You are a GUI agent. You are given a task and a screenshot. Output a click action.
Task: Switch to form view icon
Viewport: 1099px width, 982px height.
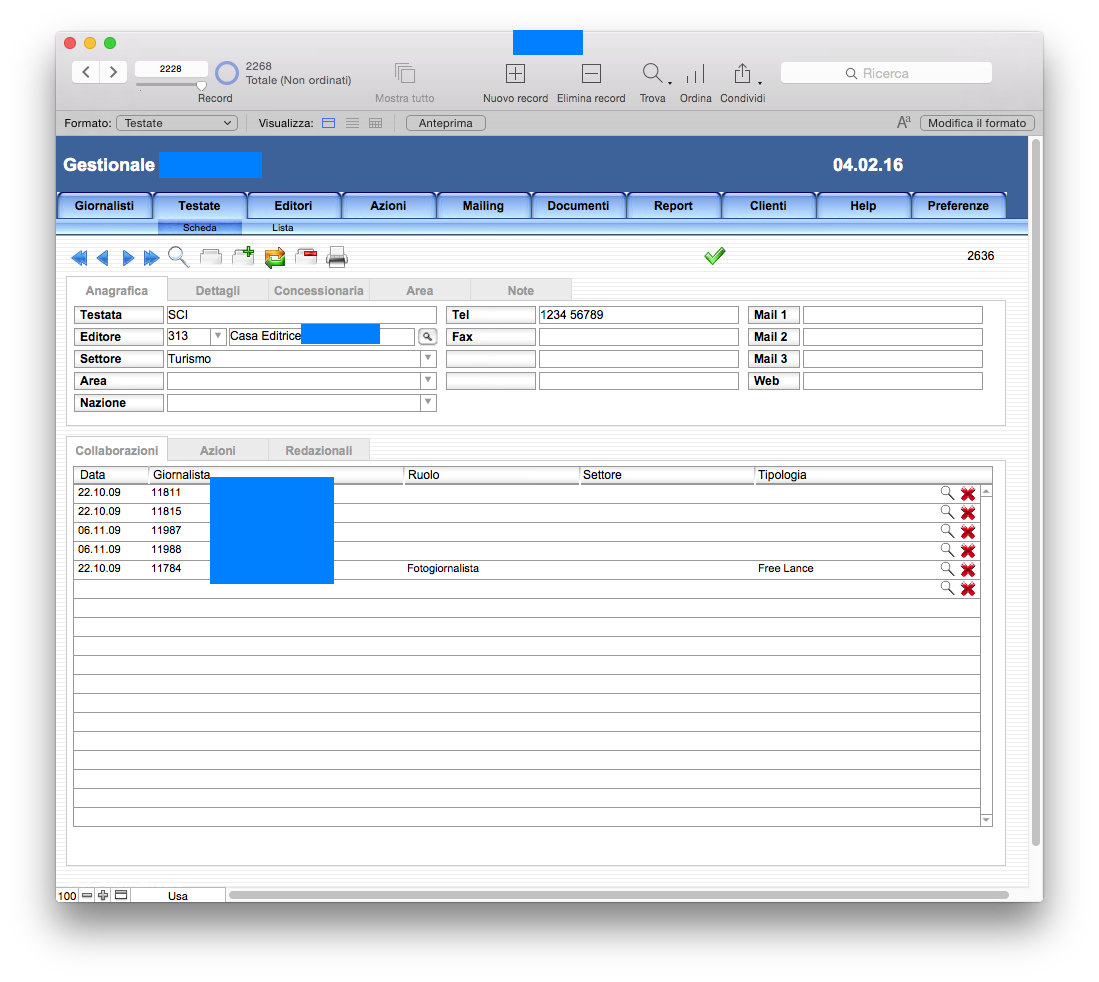[x=328, y=123]
